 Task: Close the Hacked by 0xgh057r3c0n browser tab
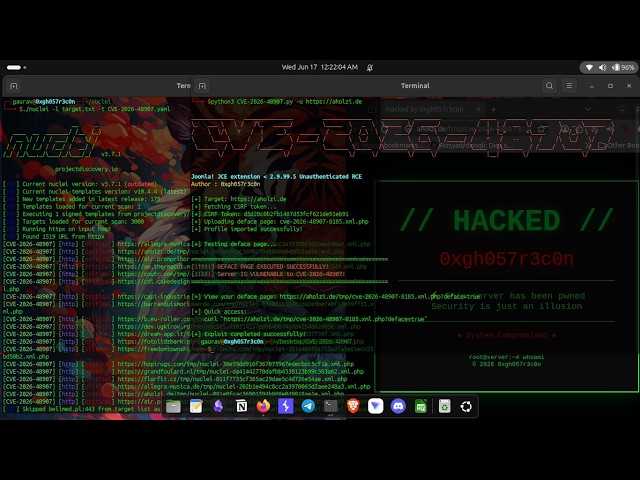pos(478,109)
